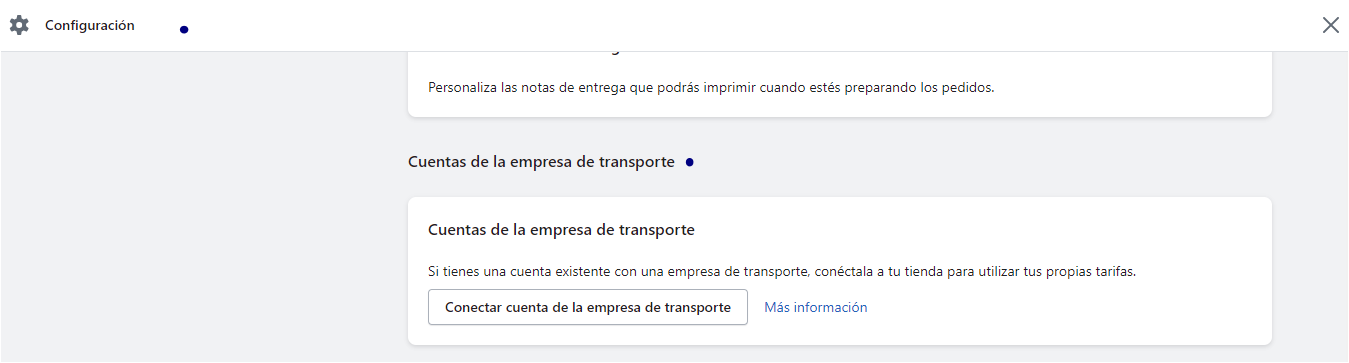Close the settings with the X icon
1349x363 pixels.
pyautogui.click(x=1330, y=25)
